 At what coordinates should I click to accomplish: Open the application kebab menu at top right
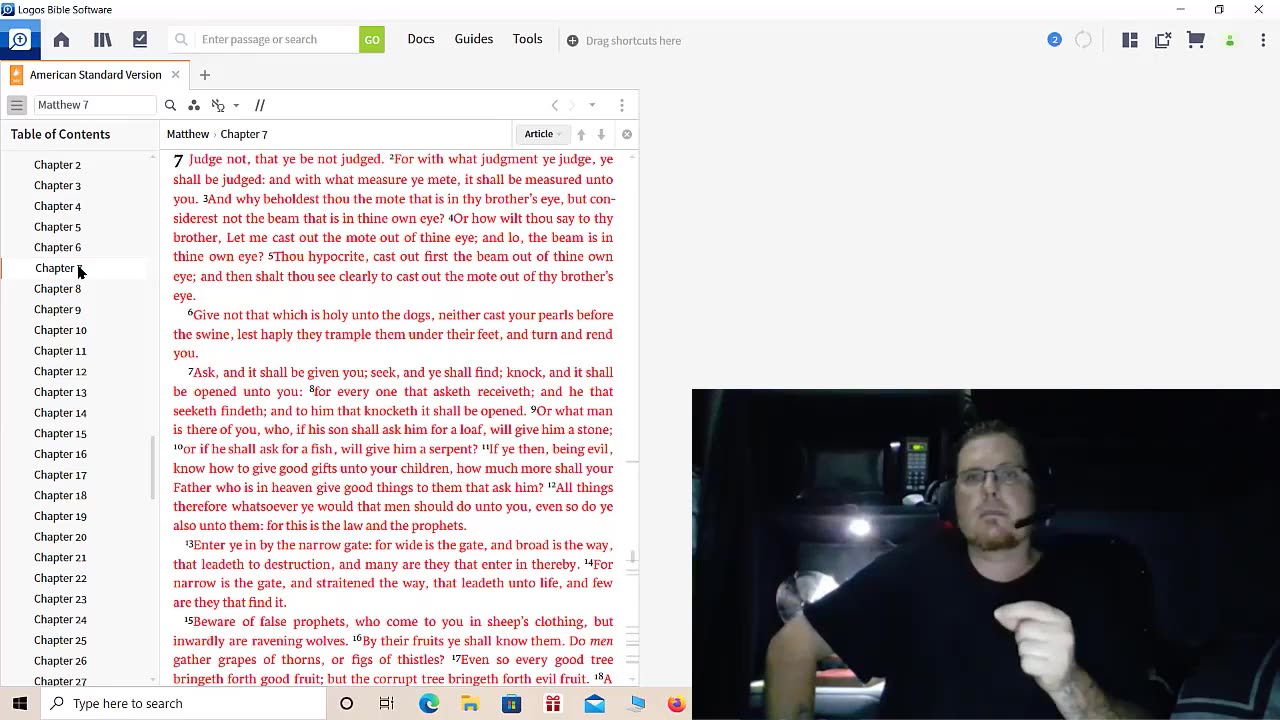(1263, 40)
